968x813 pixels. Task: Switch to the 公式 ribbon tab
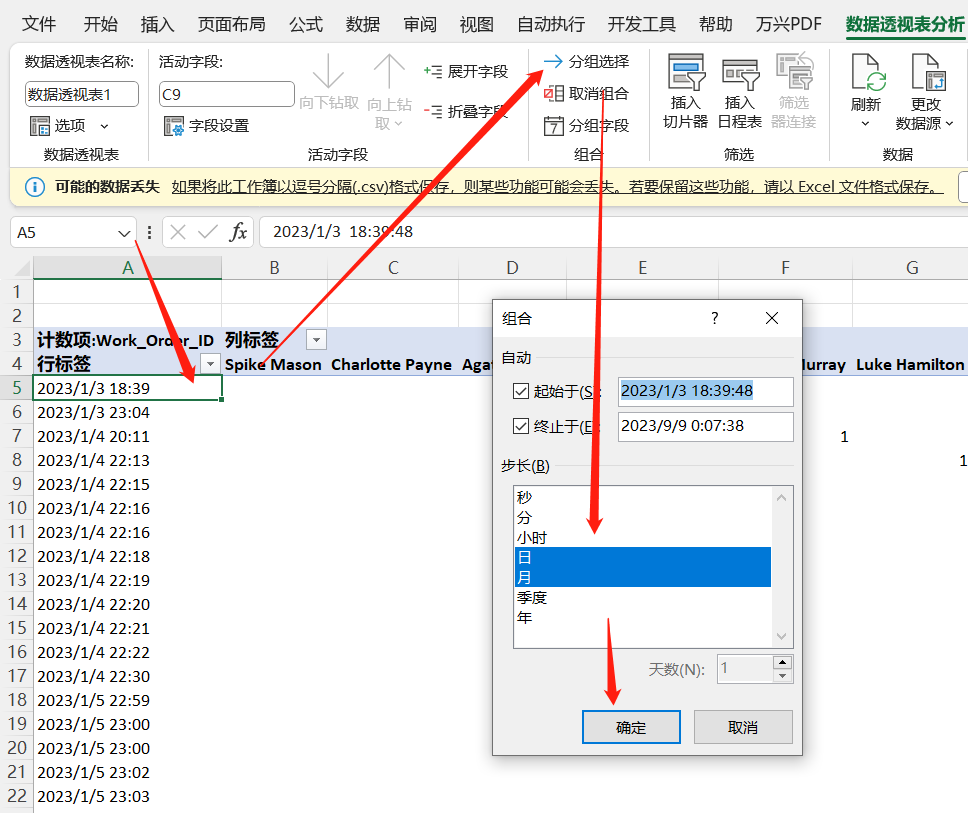[306, 24]
